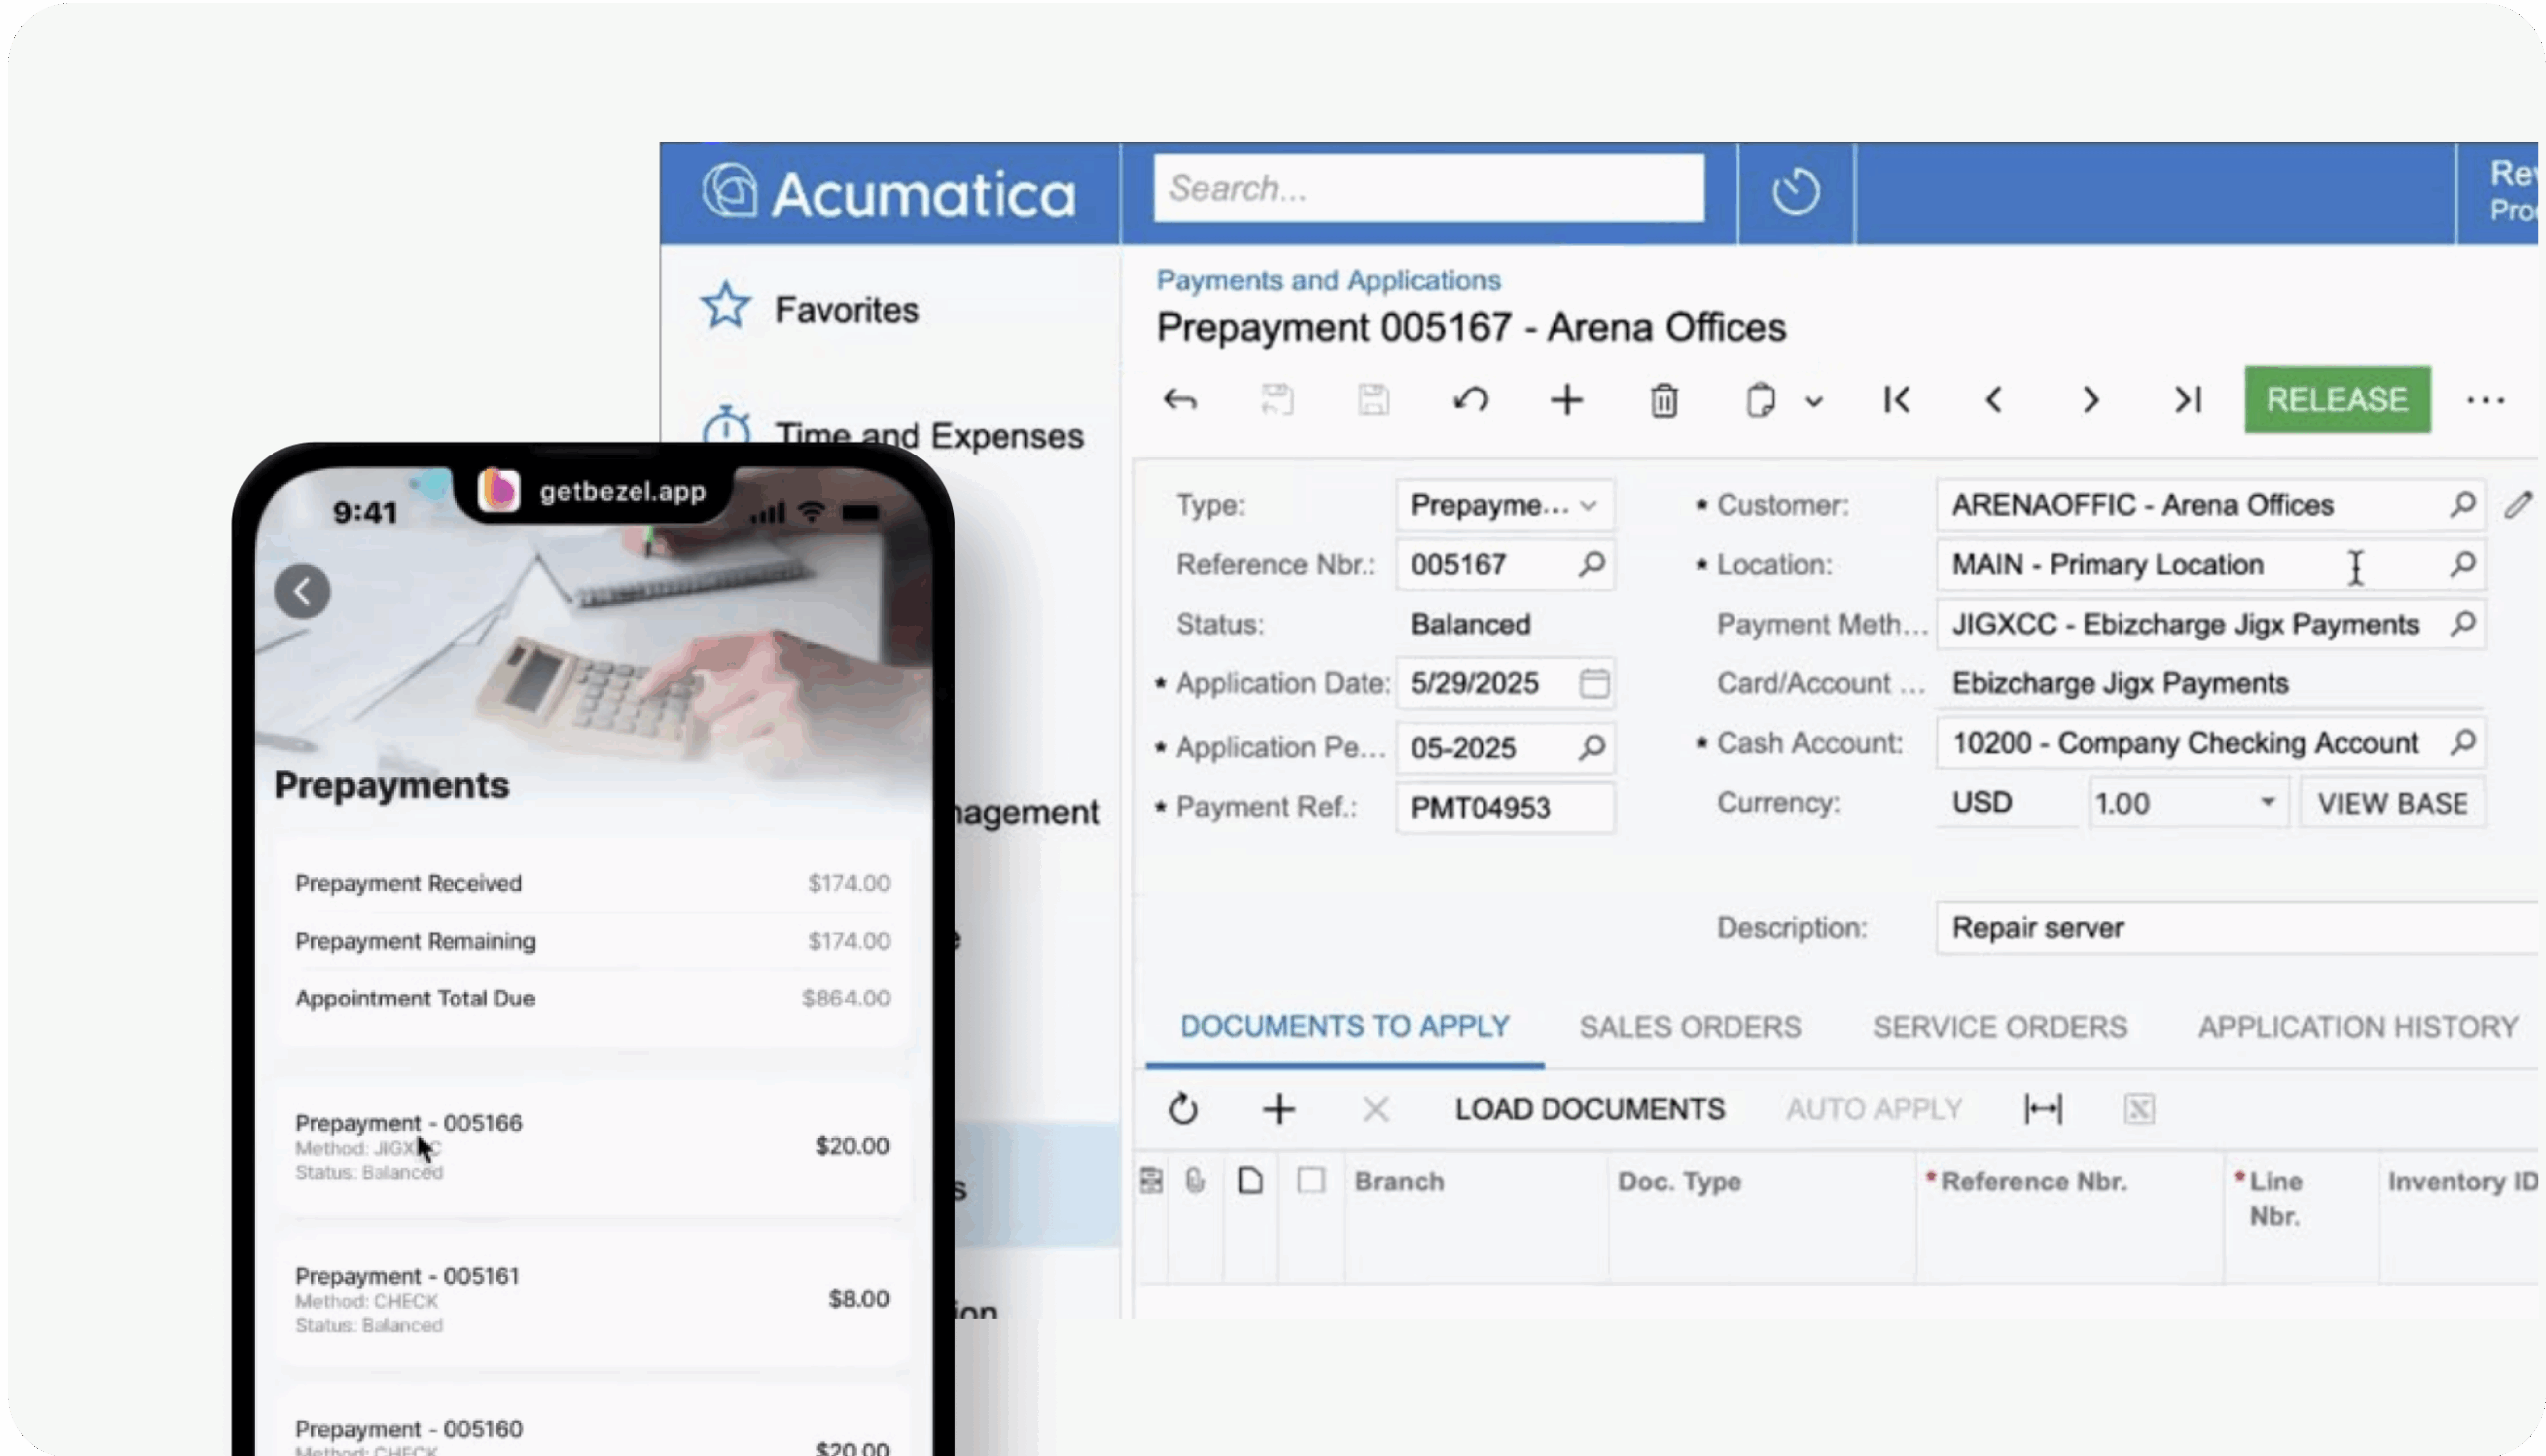Viewport: 2546px width, 1456px height.
Task: Open Reference Nbr. lookup magnifier
Action: click(x=1591, y=564)
